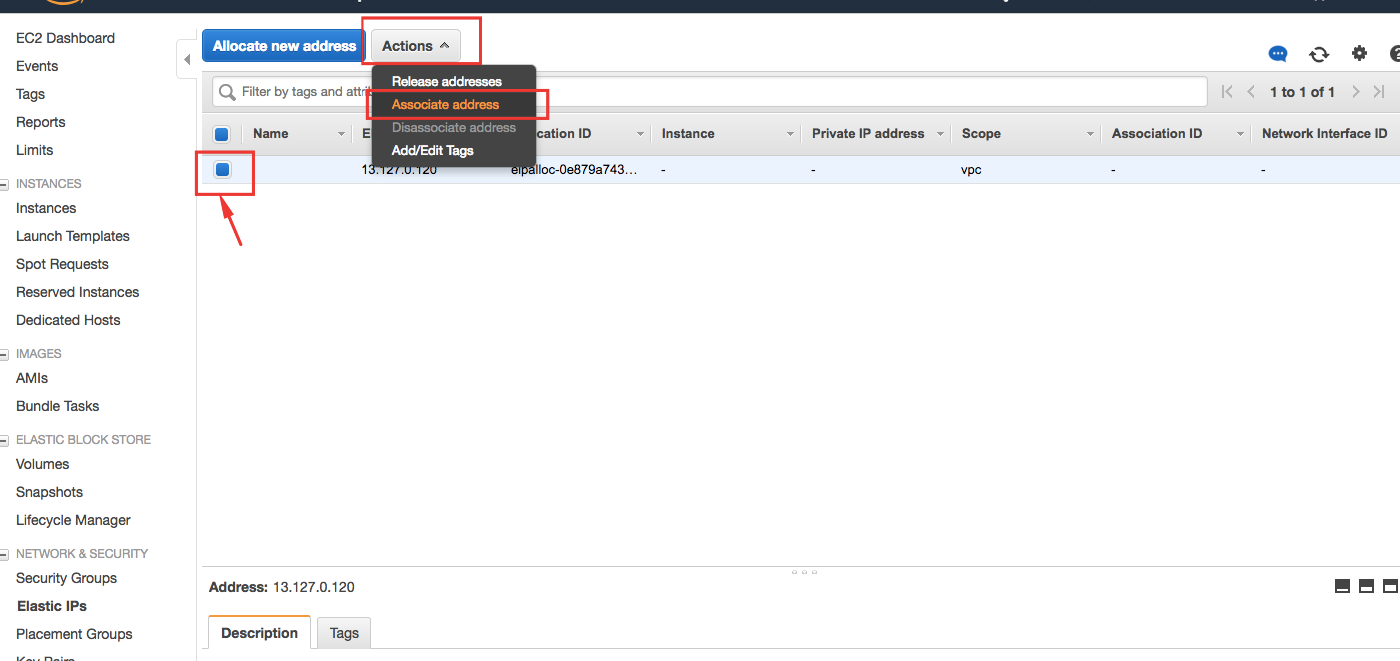This screenshot has height=661, width=1400.
Task: Open Security Groups in the sidebar
Action: 66,578
